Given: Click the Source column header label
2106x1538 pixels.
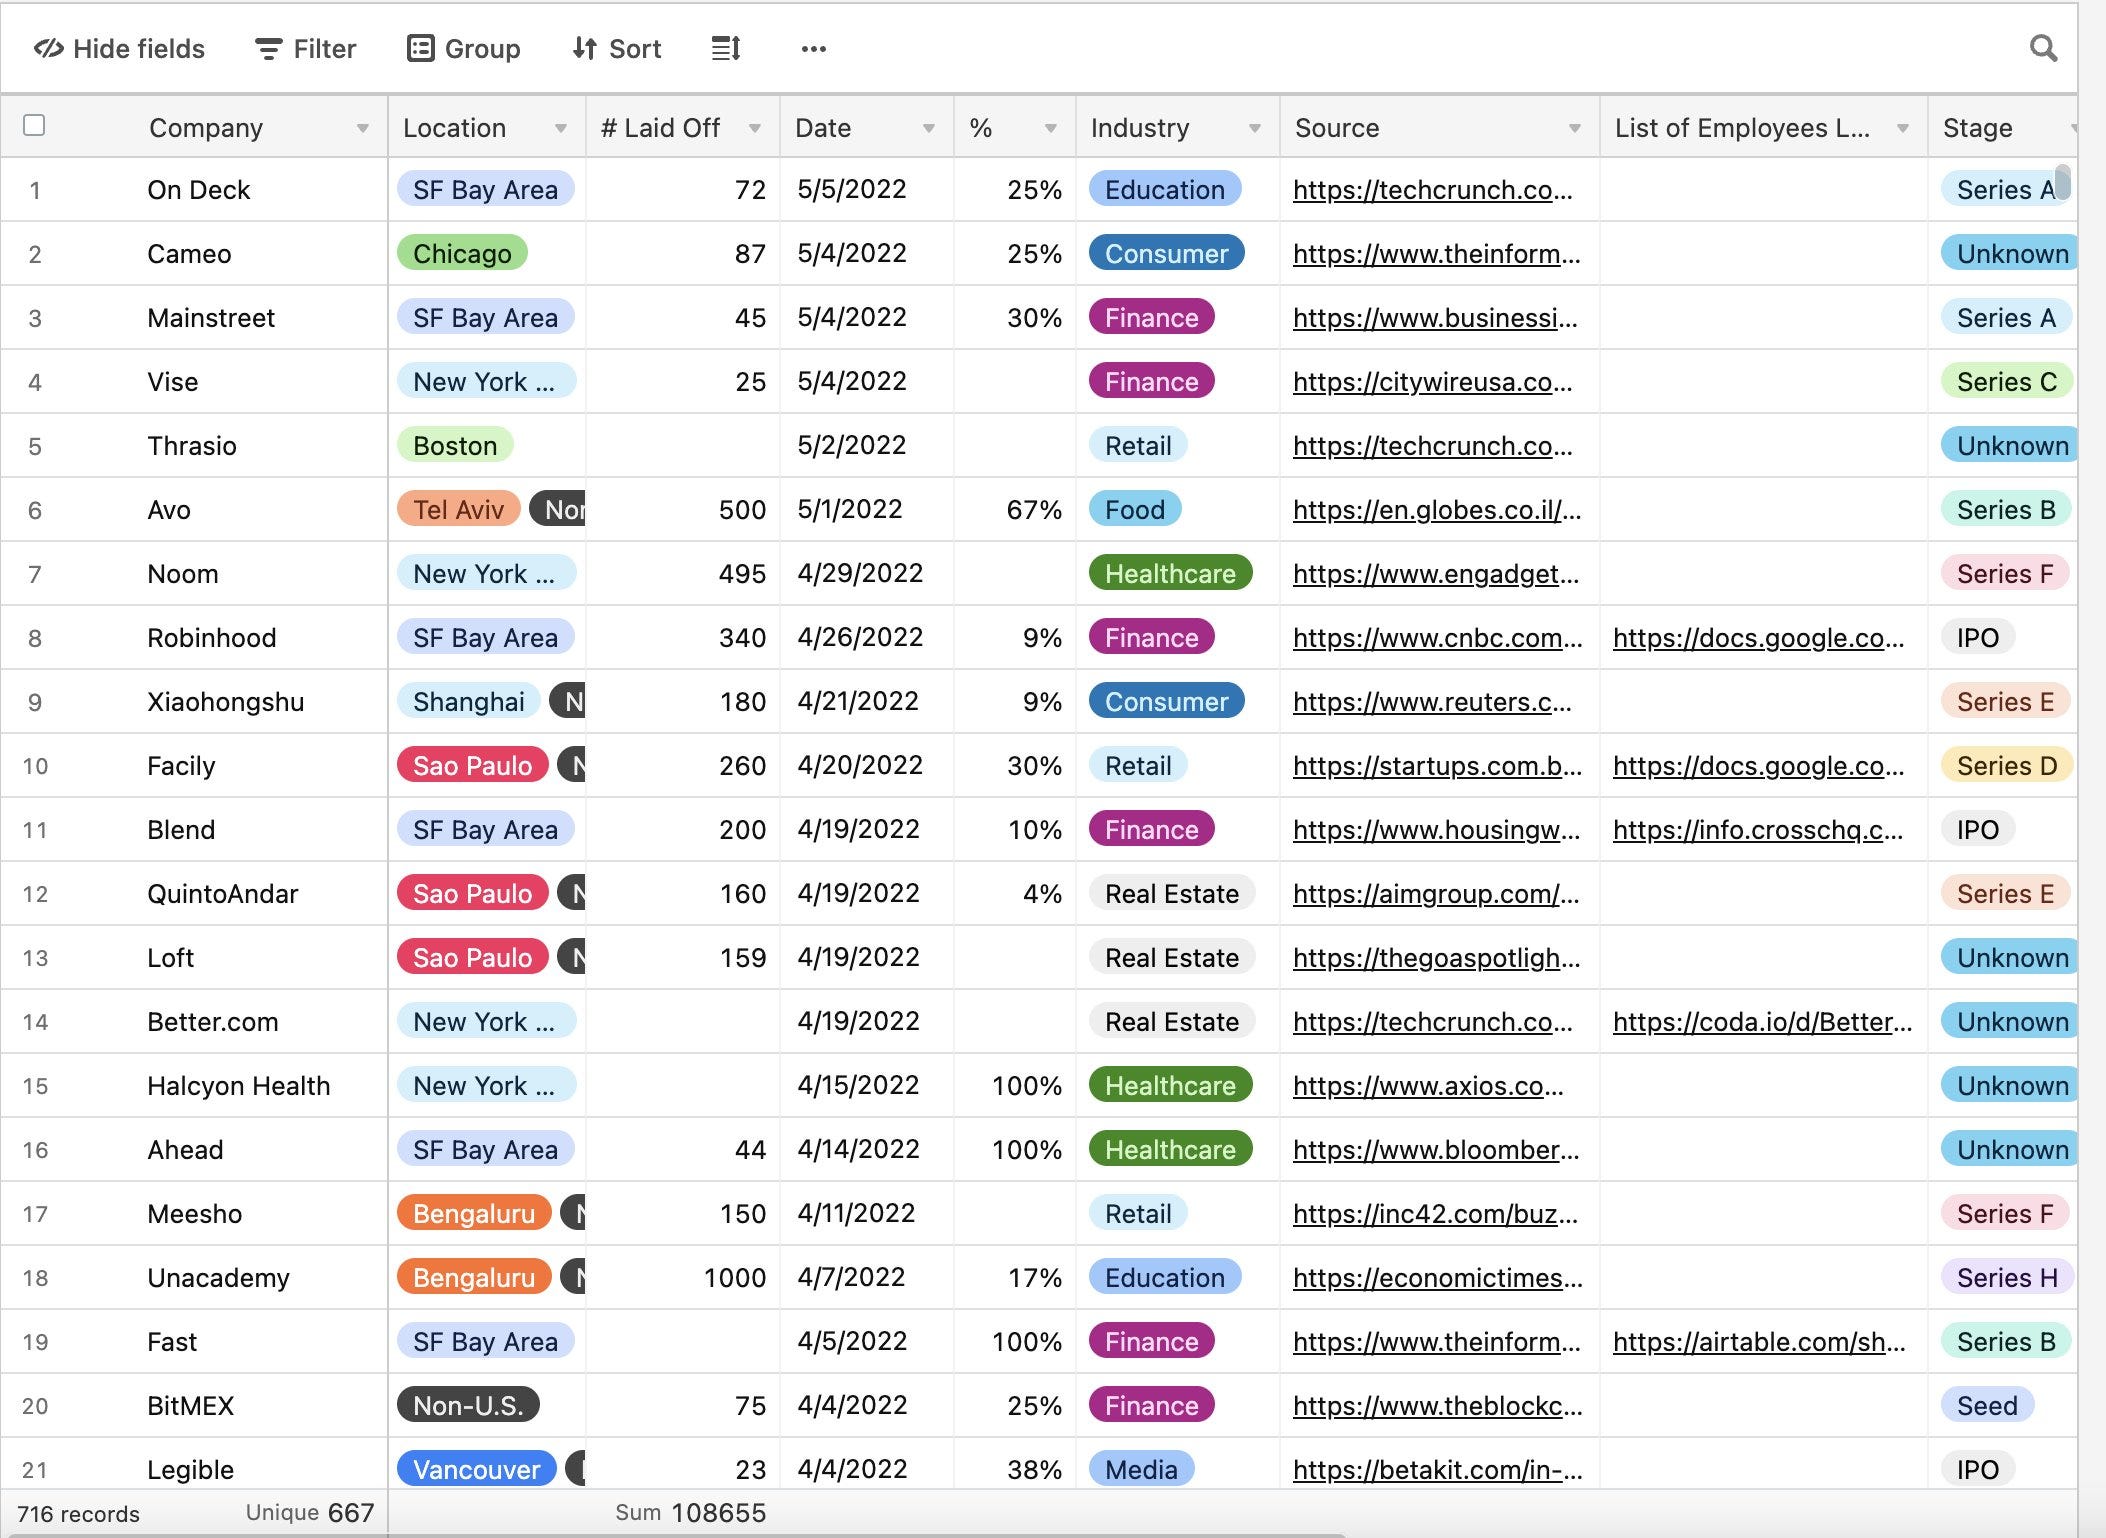Looking at the screenshot, I should (1337, 128).
